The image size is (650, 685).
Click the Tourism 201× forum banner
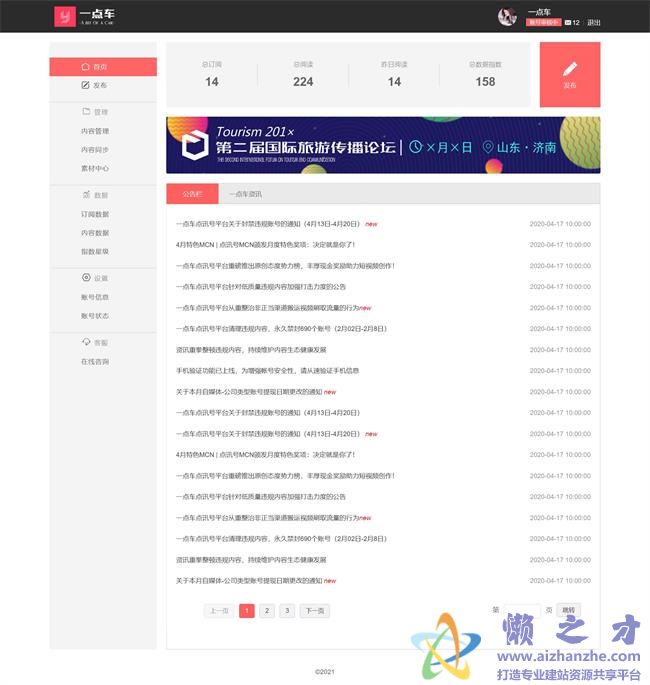[383, 145]
